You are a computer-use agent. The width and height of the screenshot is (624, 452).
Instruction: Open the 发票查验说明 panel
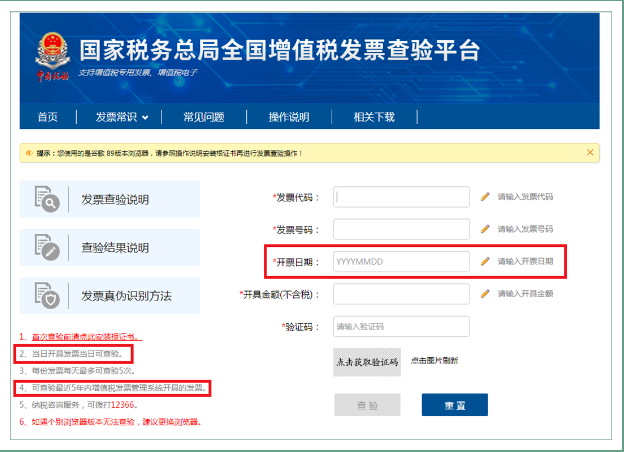coord(110,199)
